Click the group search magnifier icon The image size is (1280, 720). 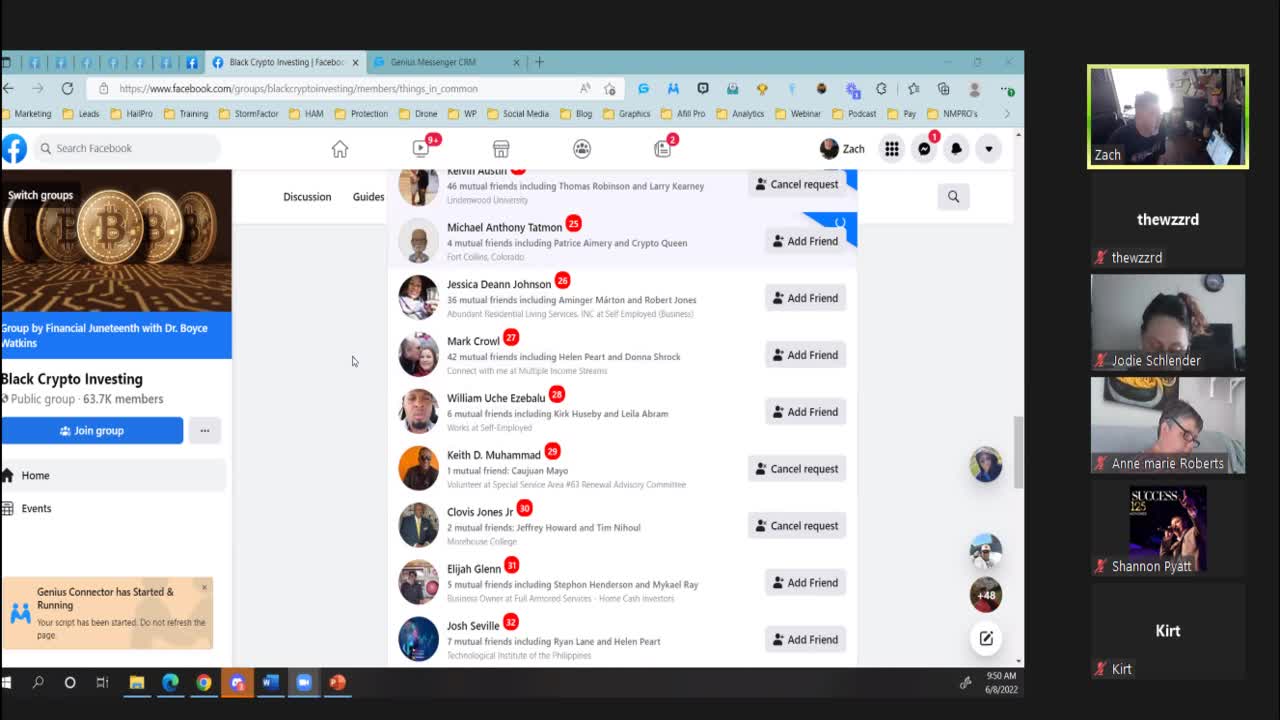pyautogui.click(x=953, y=197)
